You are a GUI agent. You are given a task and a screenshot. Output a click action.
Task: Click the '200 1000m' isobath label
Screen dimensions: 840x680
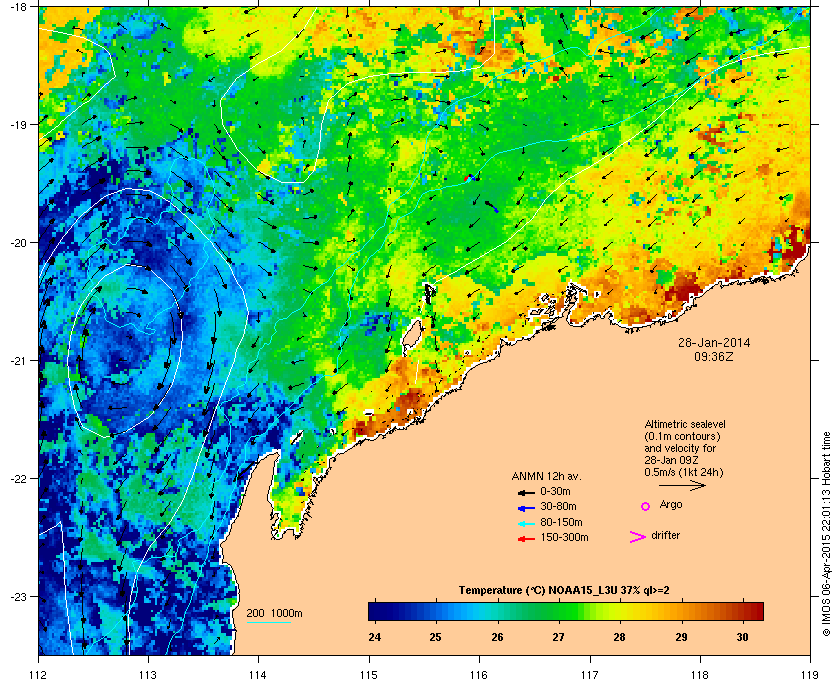[274, 614]
